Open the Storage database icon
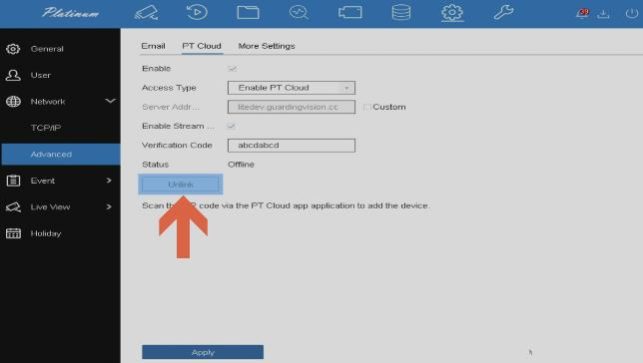This screenshot has height=363, width=643. (401, 12)
